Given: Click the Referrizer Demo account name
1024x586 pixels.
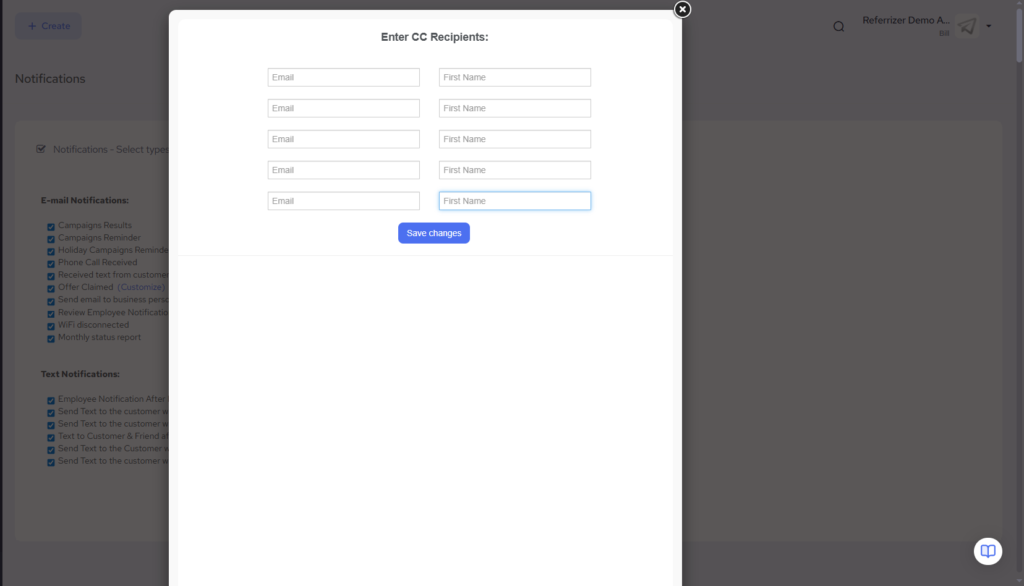Looking at the screenshot, I should [x=906, y=20].
